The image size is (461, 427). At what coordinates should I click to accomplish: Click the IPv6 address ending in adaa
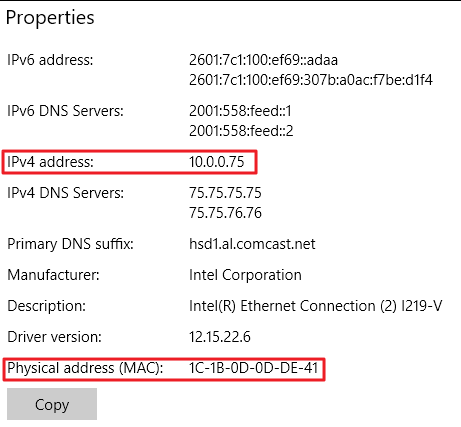(263, 60)
